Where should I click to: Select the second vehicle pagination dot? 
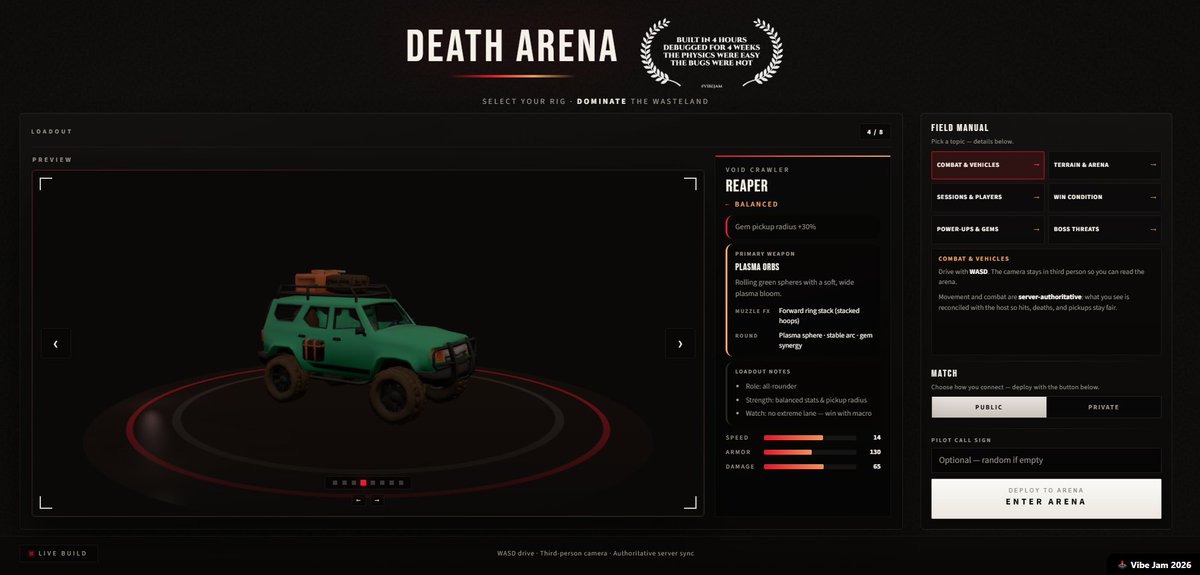pyautogui.click(x=345, y=483)
